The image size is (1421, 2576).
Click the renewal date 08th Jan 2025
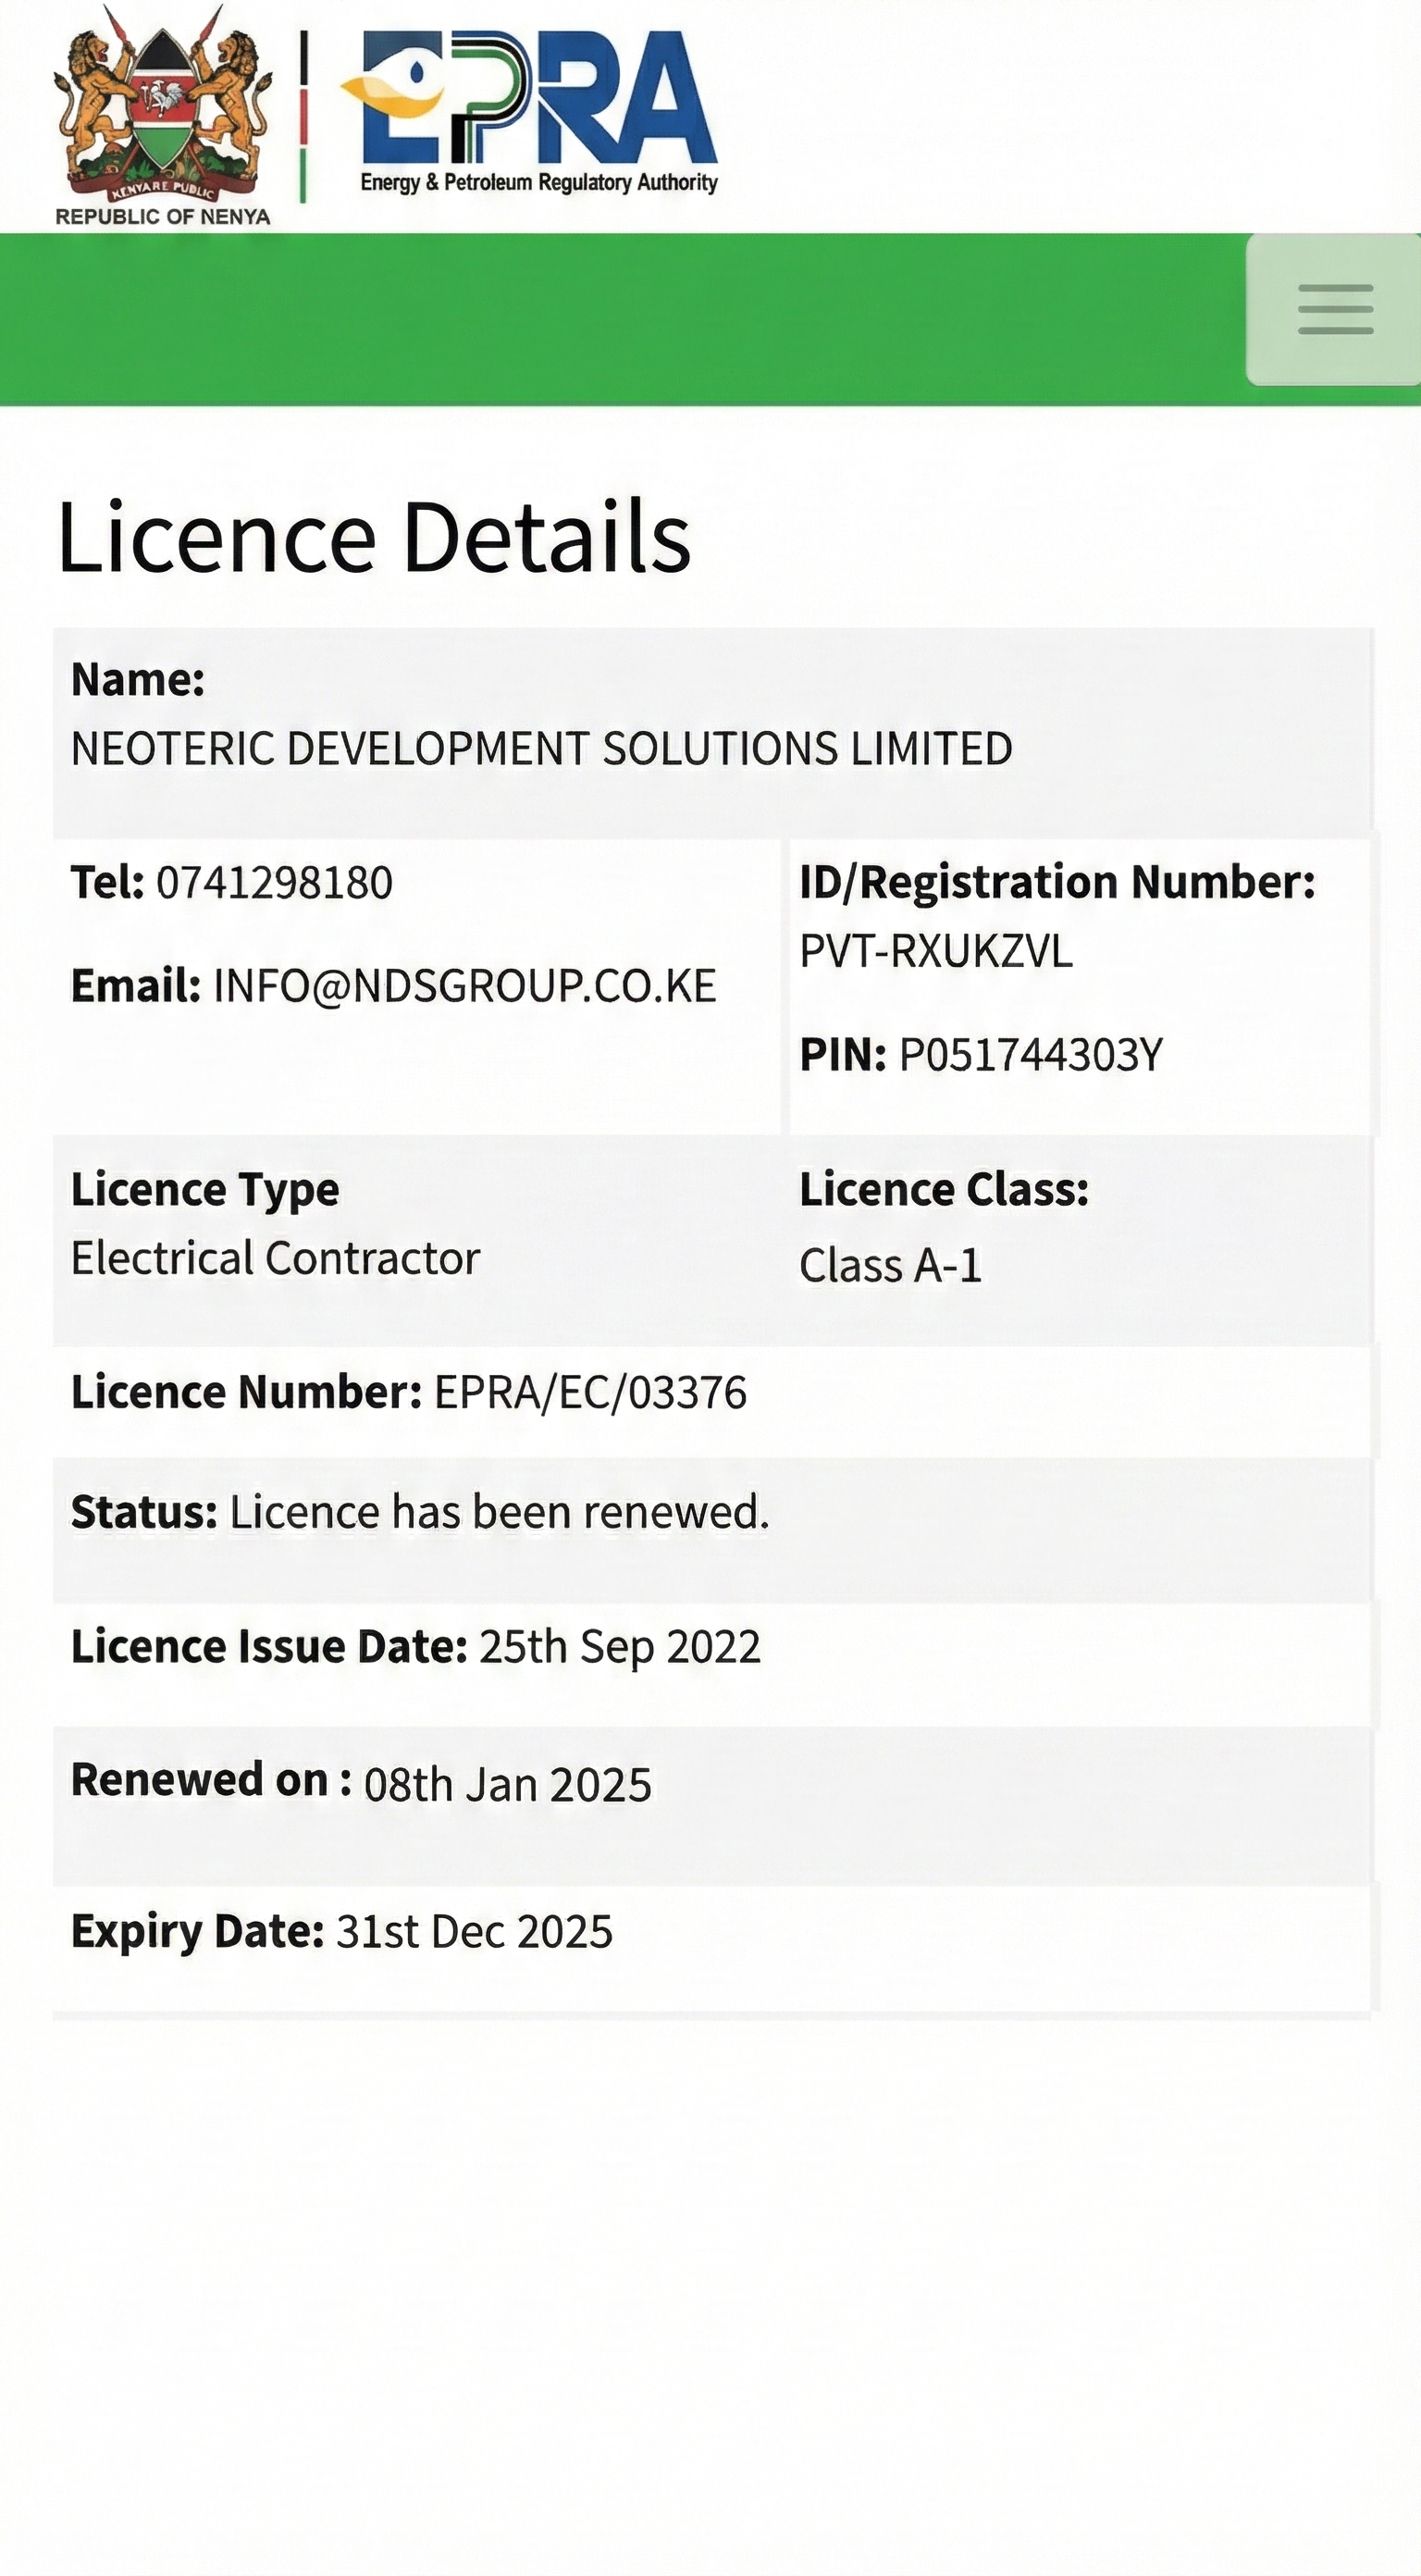507,1785
